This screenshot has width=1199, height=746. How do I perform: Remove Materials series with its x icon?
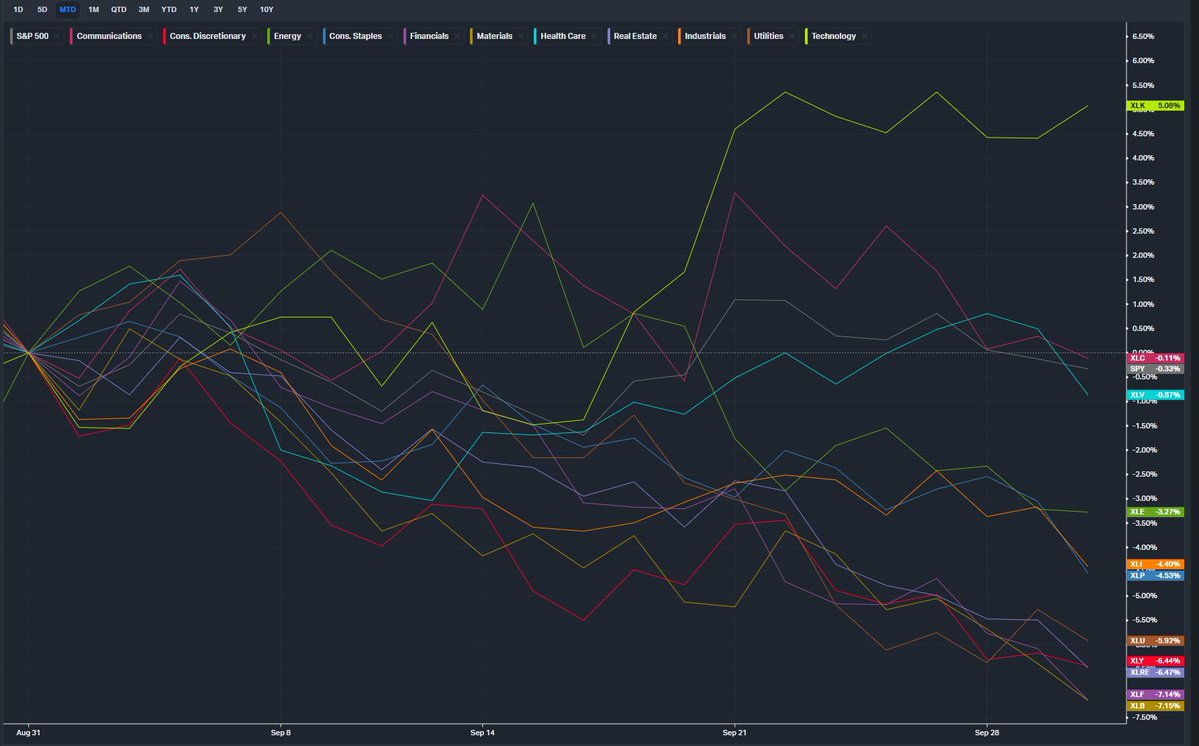point(521,36)
